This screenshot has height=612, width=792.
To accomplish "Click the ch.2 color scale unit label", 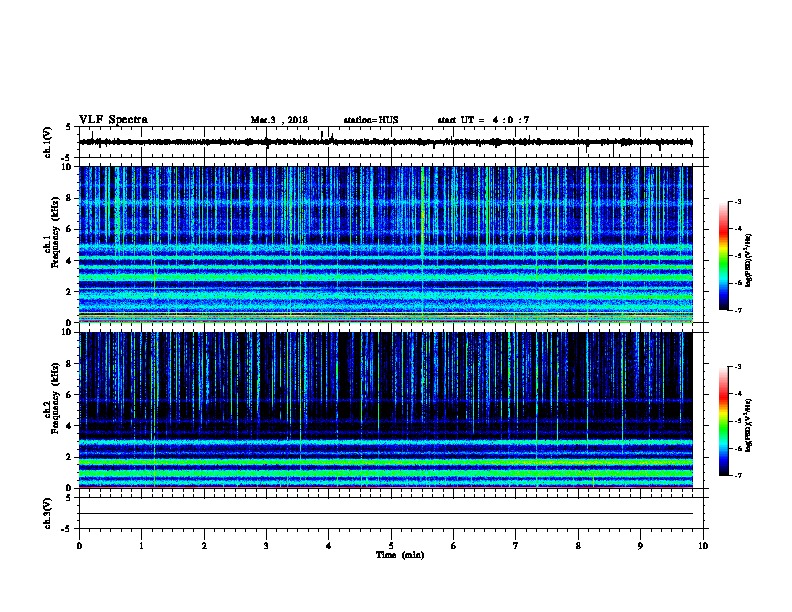I will [749, 425].
